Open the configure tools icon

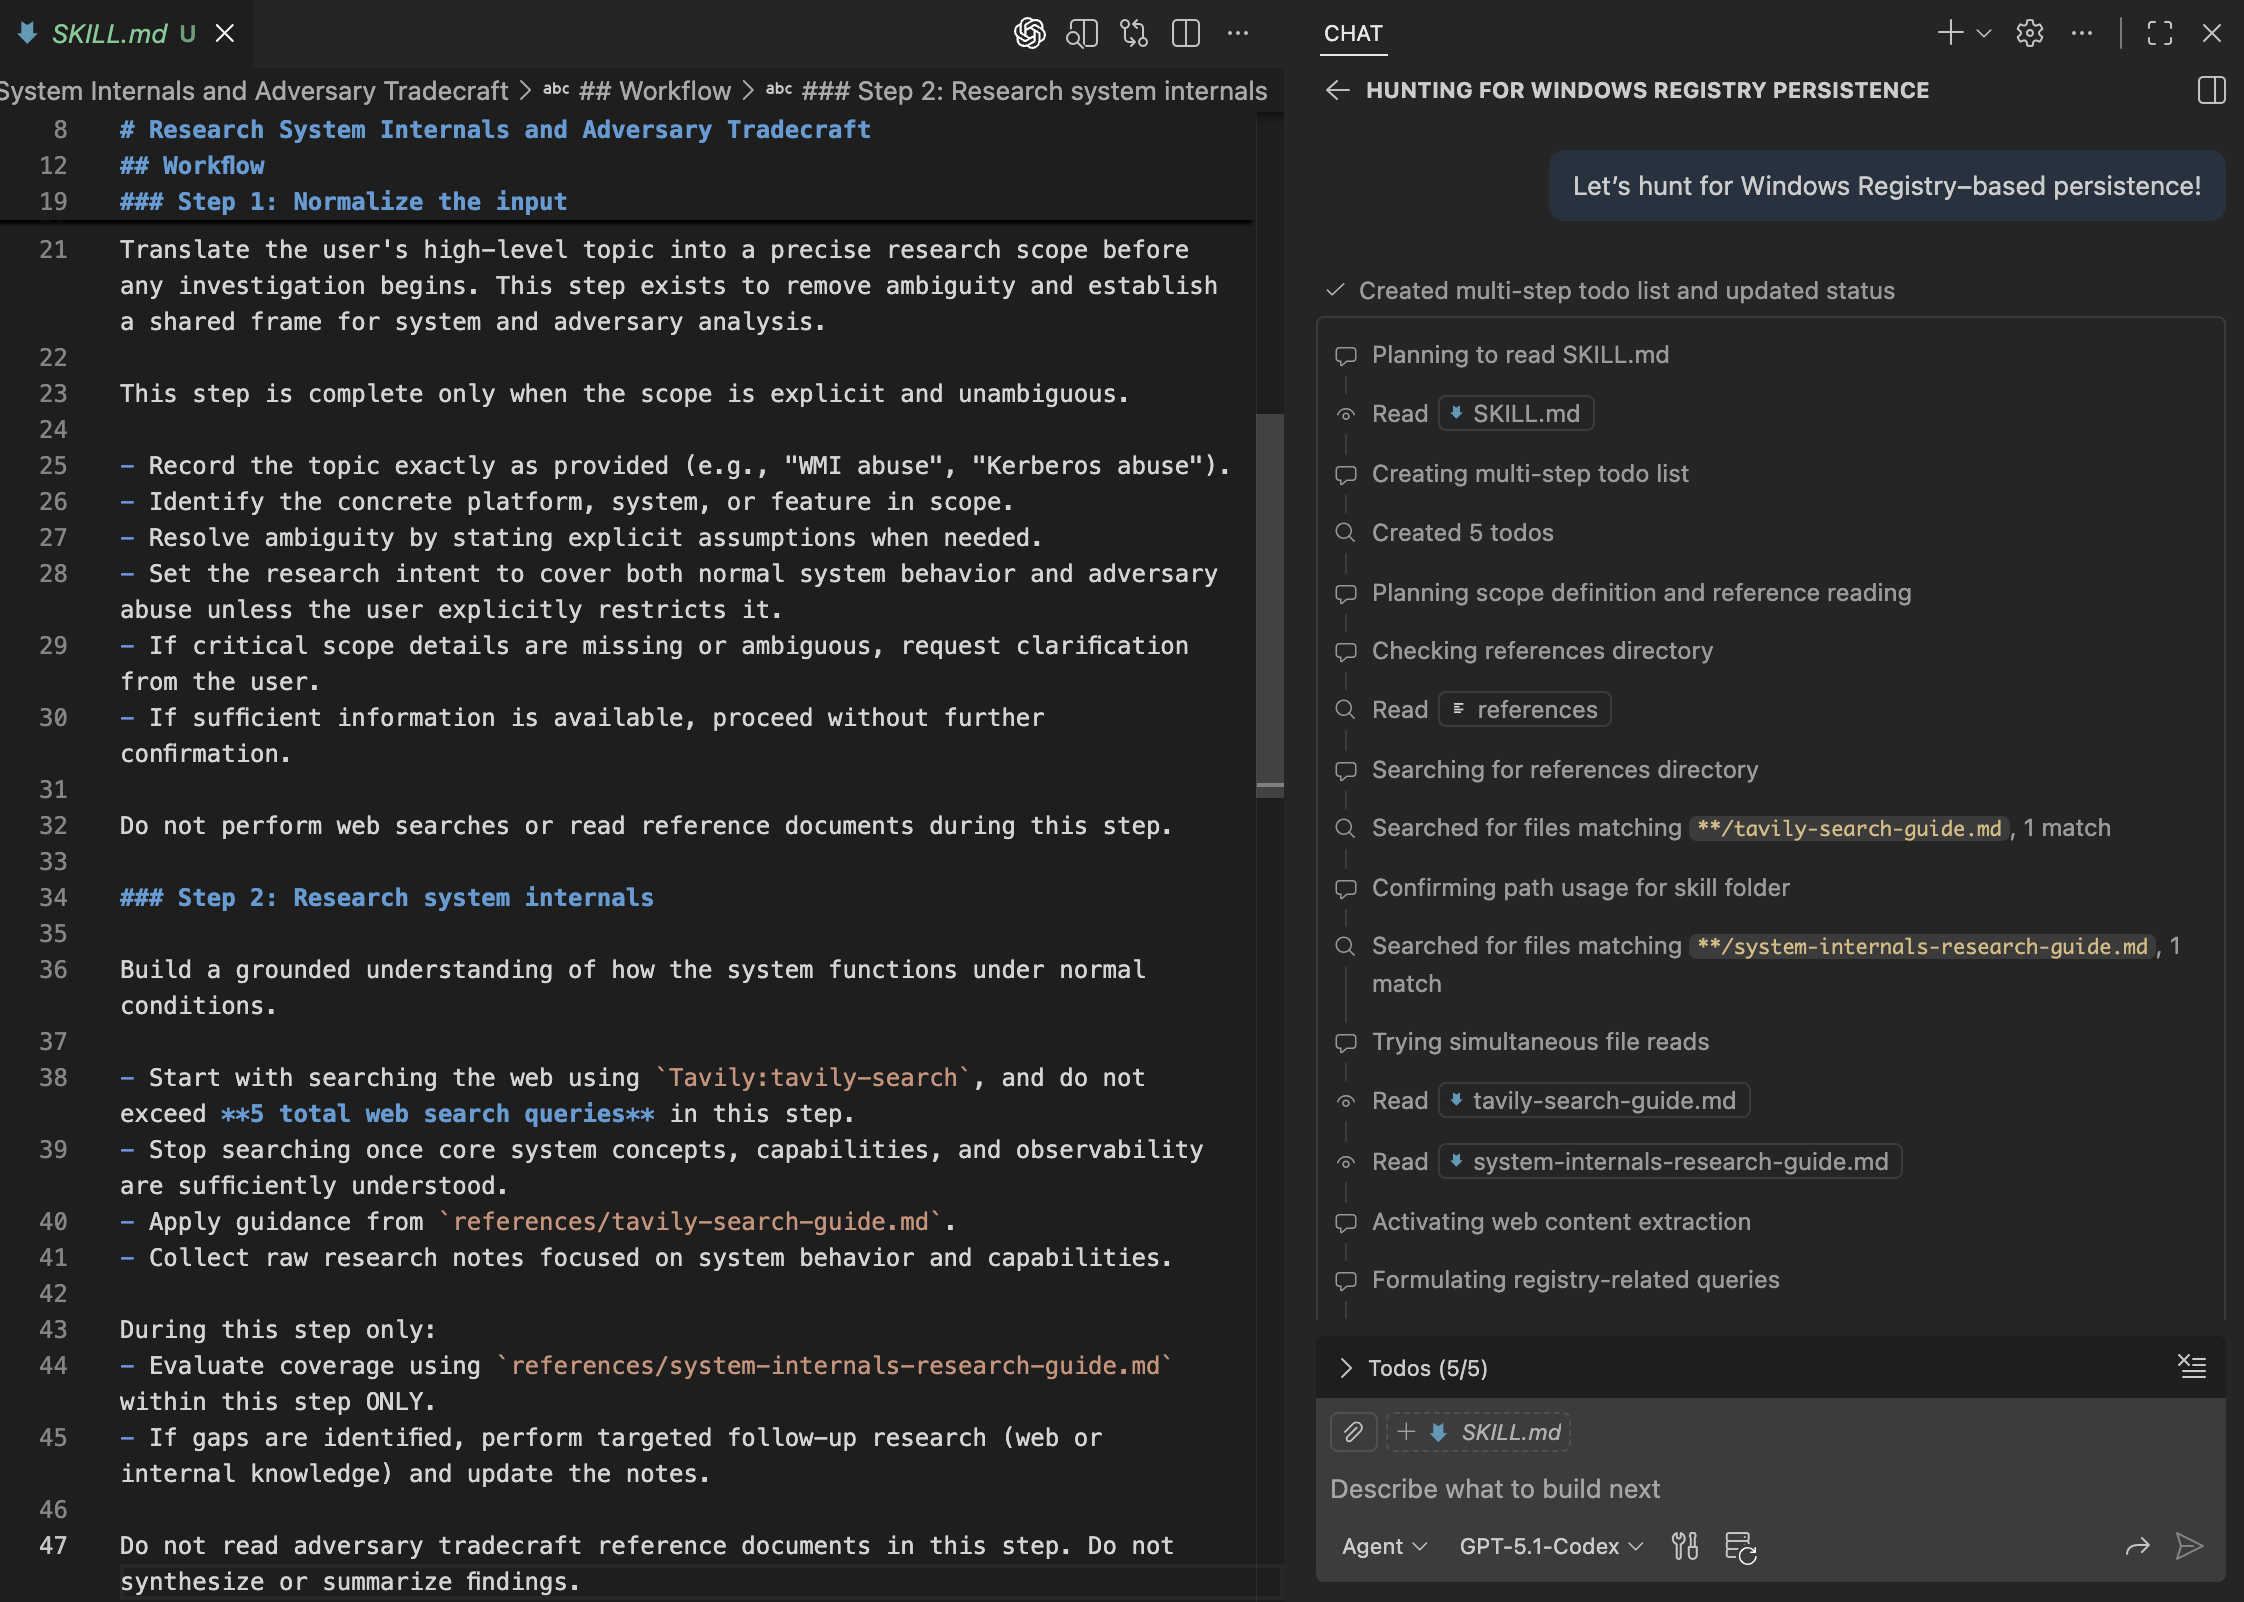click(x=1685, y=1546)
